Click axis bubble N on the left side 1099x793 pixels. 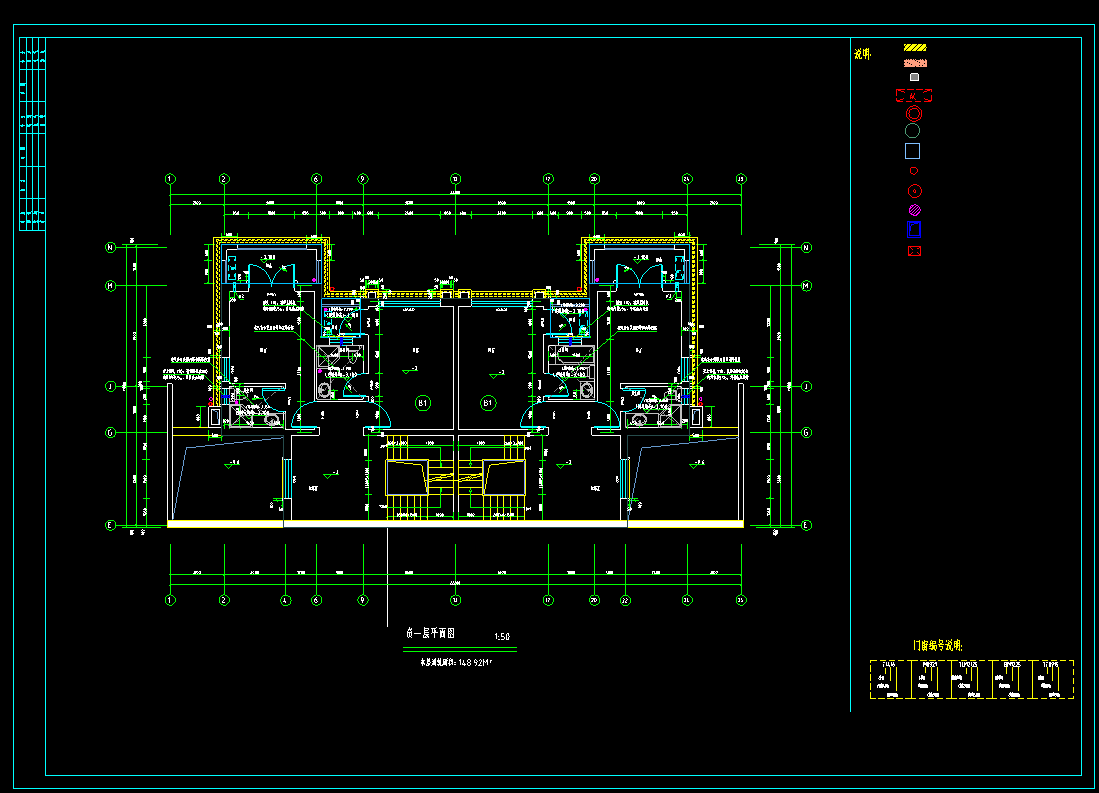click(110, 248)
